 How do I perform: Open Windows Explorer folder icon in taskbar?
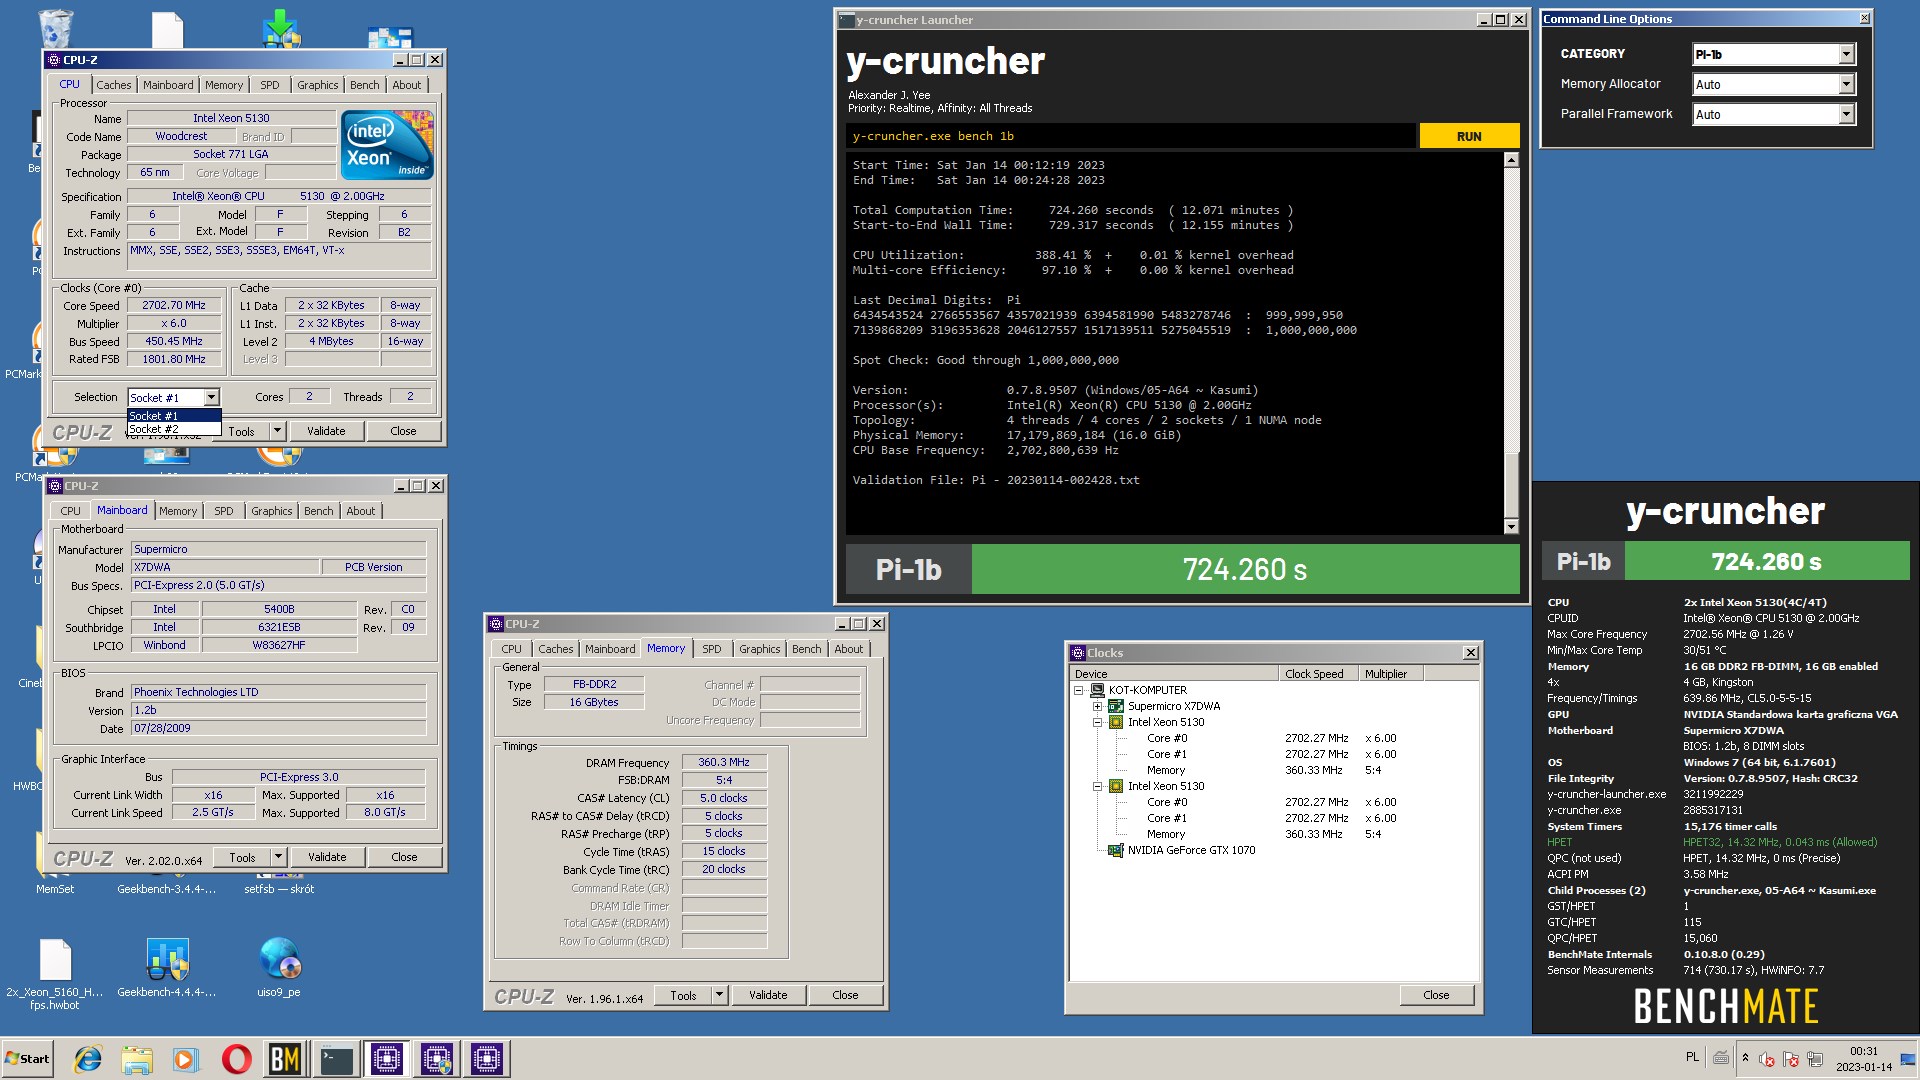pos(137,1059)
